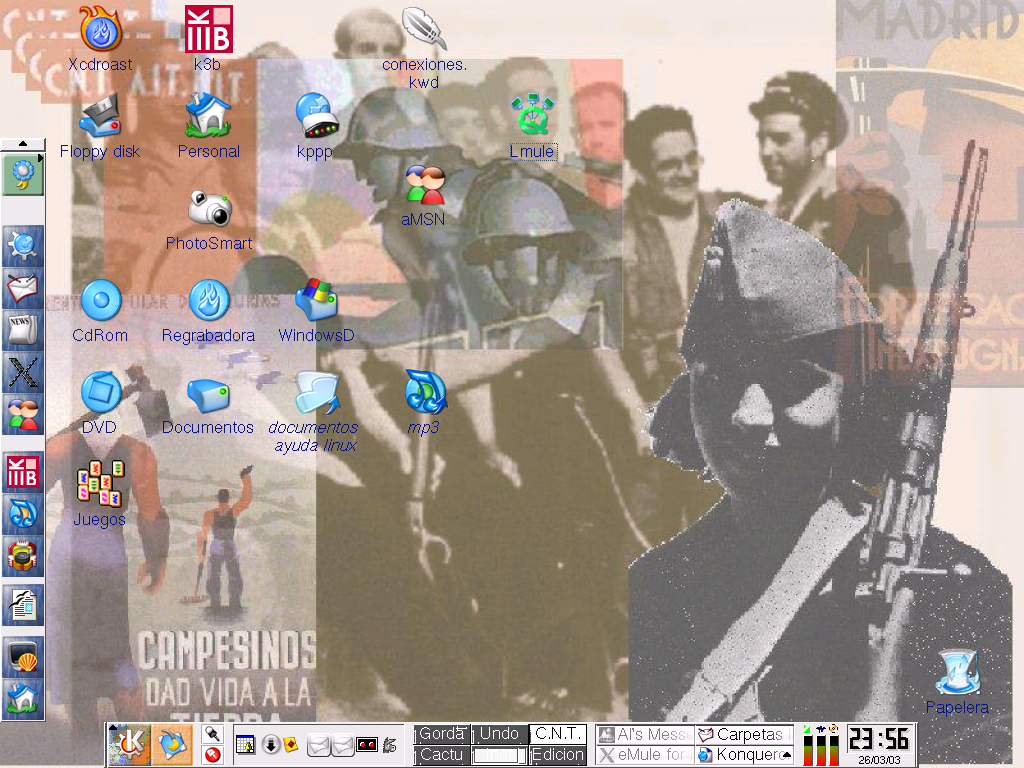
Task: Launch the red mixer icon in side panel
Action: [x=23, y=556]
